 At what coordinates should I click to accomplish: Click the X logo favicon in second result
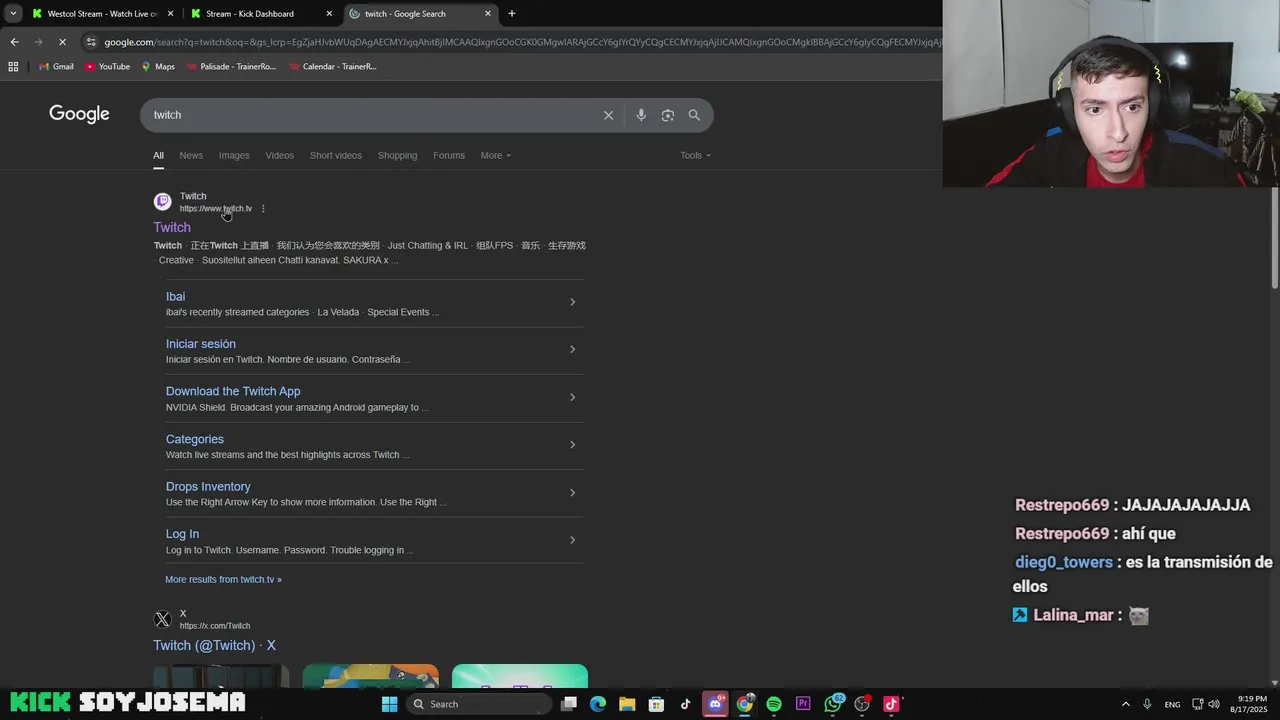point(162,620)
